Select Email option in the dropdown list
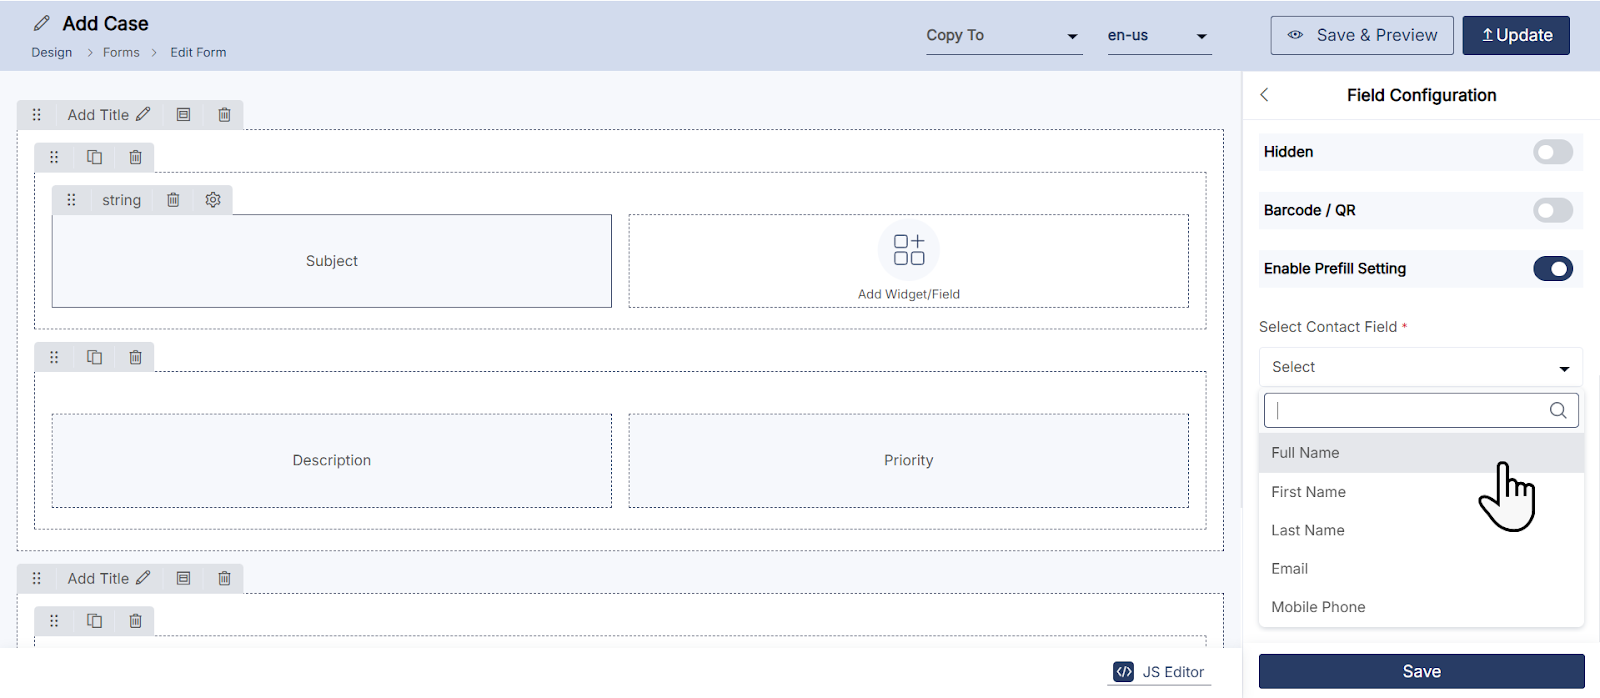This screenshot has width=1600, height=698. coord(1290,569)
